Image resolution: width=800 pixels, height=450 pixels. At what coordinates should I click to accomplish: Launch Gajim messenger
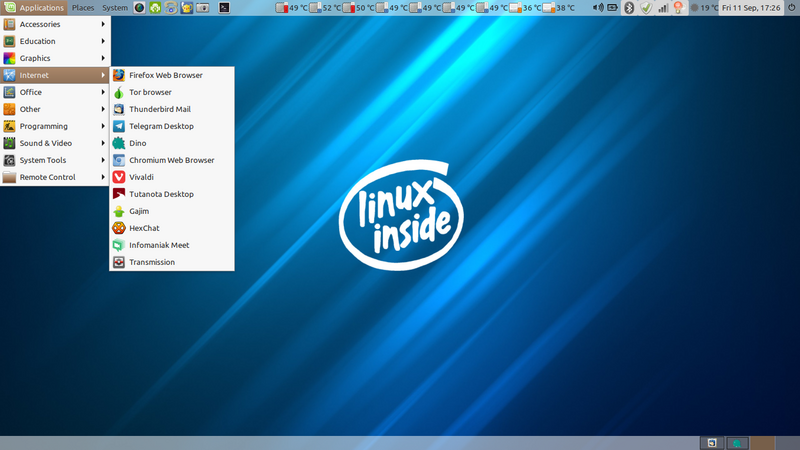[x=172, y=211]
